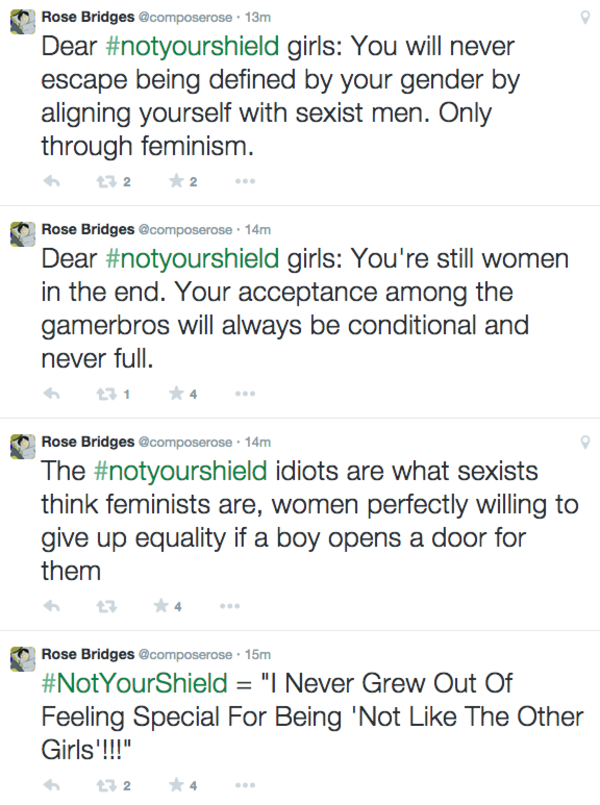600x805 pixels.
Task: Click the reply icon on the first tweet
Action: click(52, 181)
